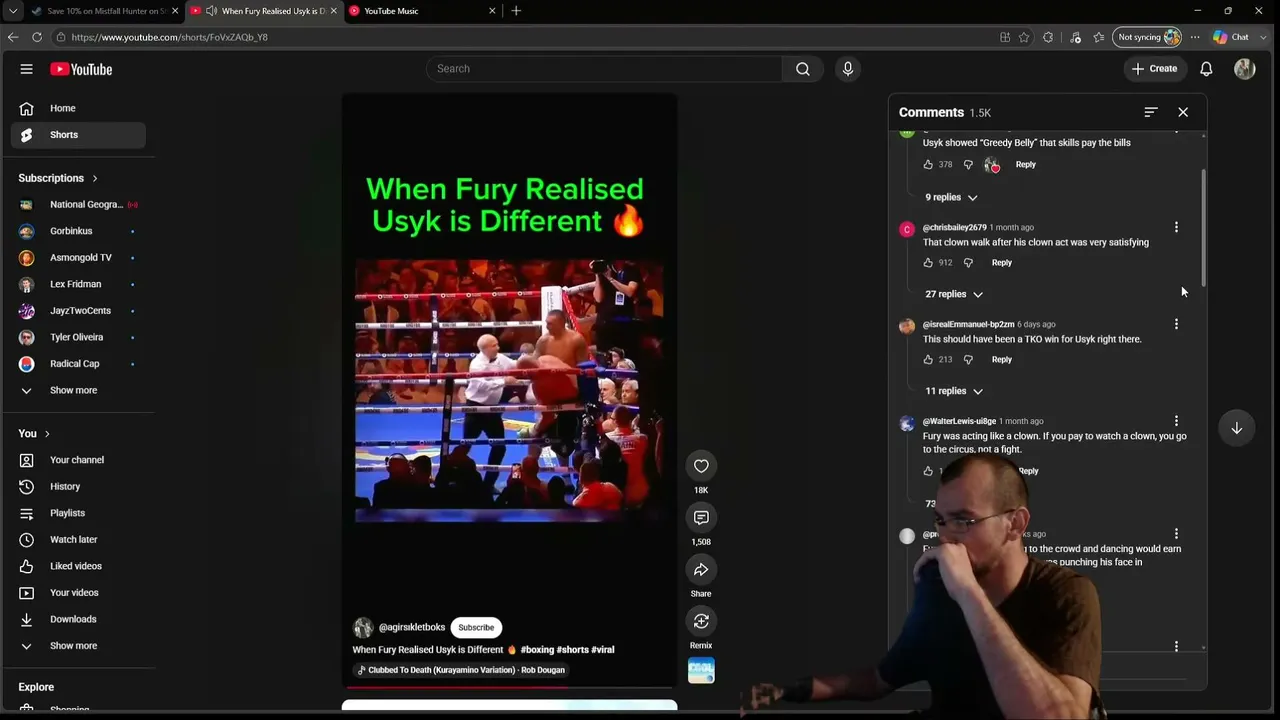Open Liked videos in the sidebar
Viewport: 1280px width, 720px height.
[78, 566]
